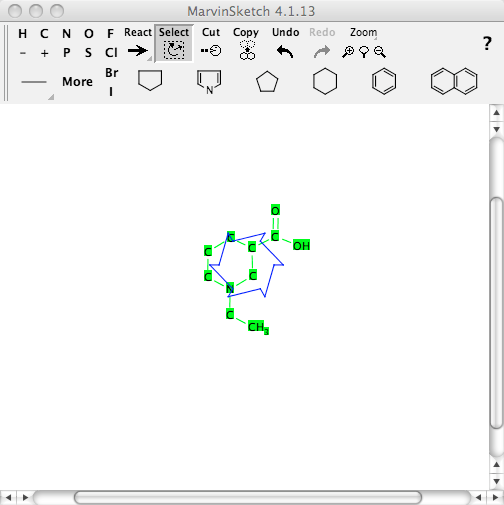Viewport: 504px width, 505px height.
Task: Insert the cyclohexane ring template
Action: pos(325,81)
